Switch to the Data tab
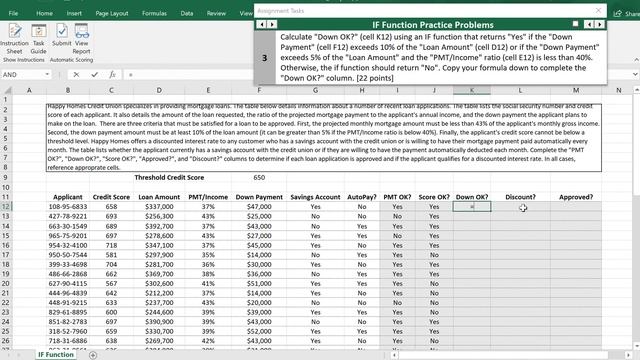This screenshot has height=360, width=640. pos(187,13)
